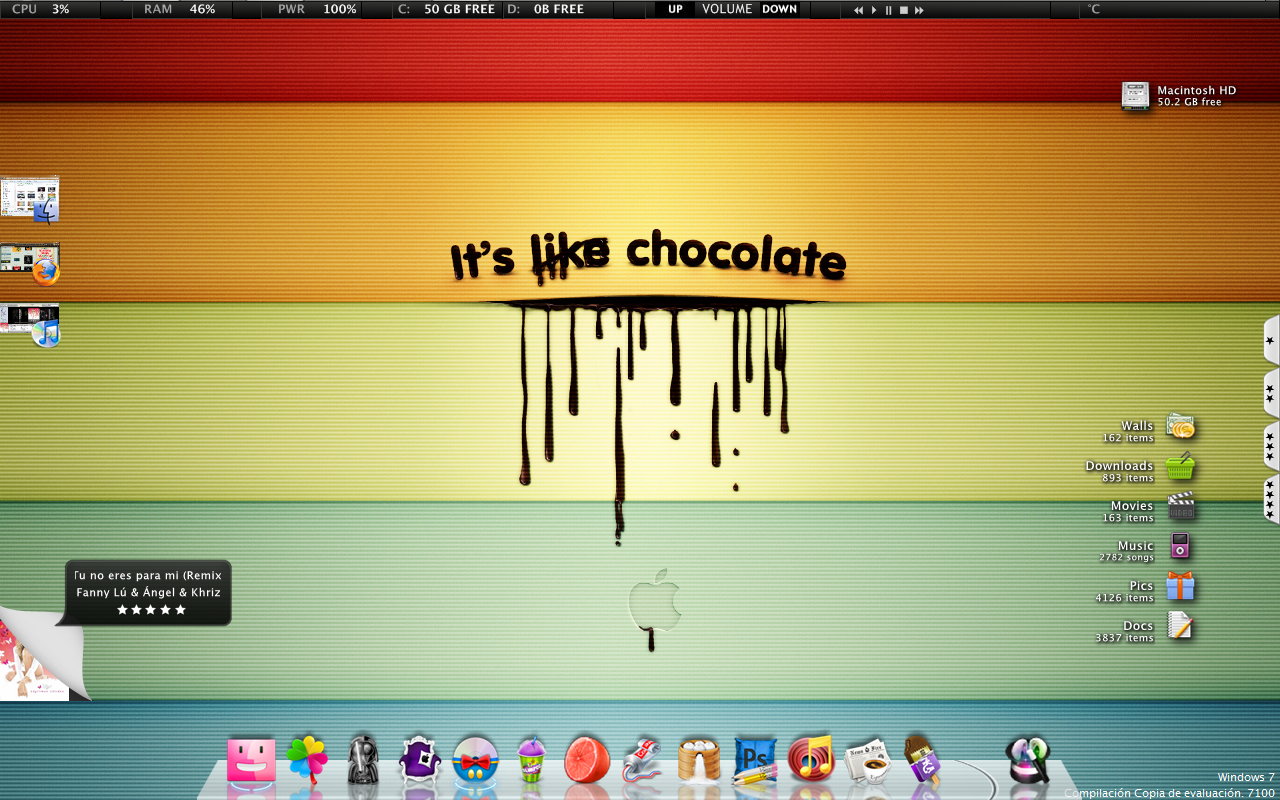Image resolution: width=1280 pixels, height=800 pixels.
Task: Open the Downloads folder stack
Action: click(1181, 467)
